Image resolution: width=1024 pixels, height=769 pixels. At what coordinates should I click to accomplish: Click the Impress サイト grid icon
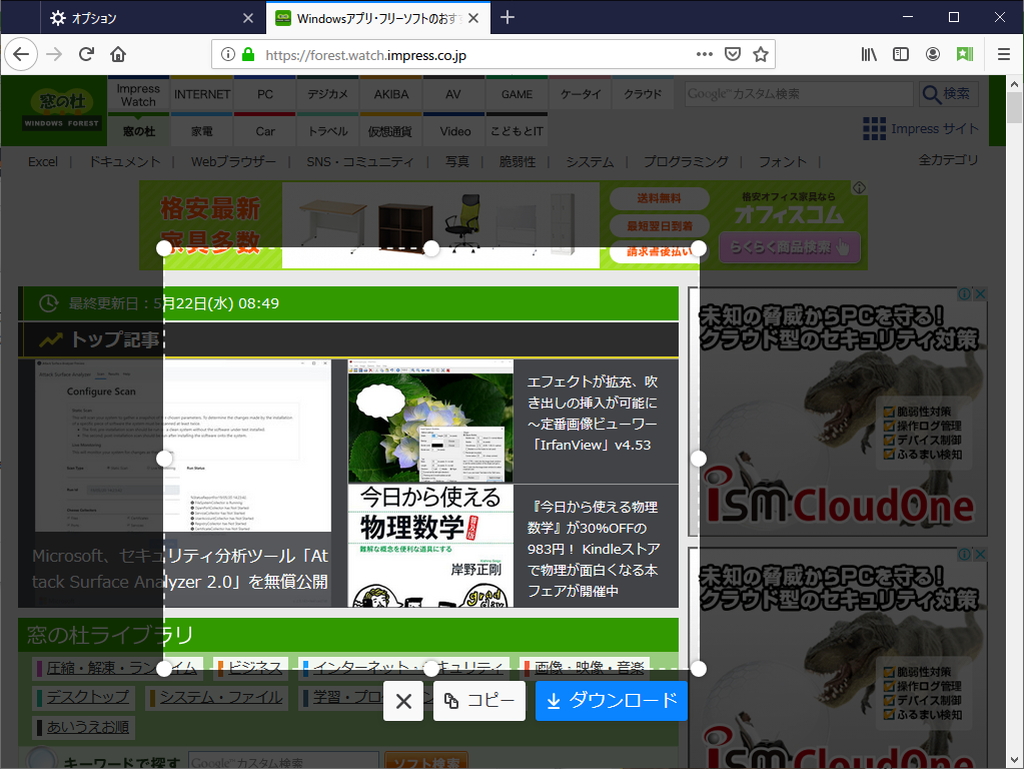[873, 129]
